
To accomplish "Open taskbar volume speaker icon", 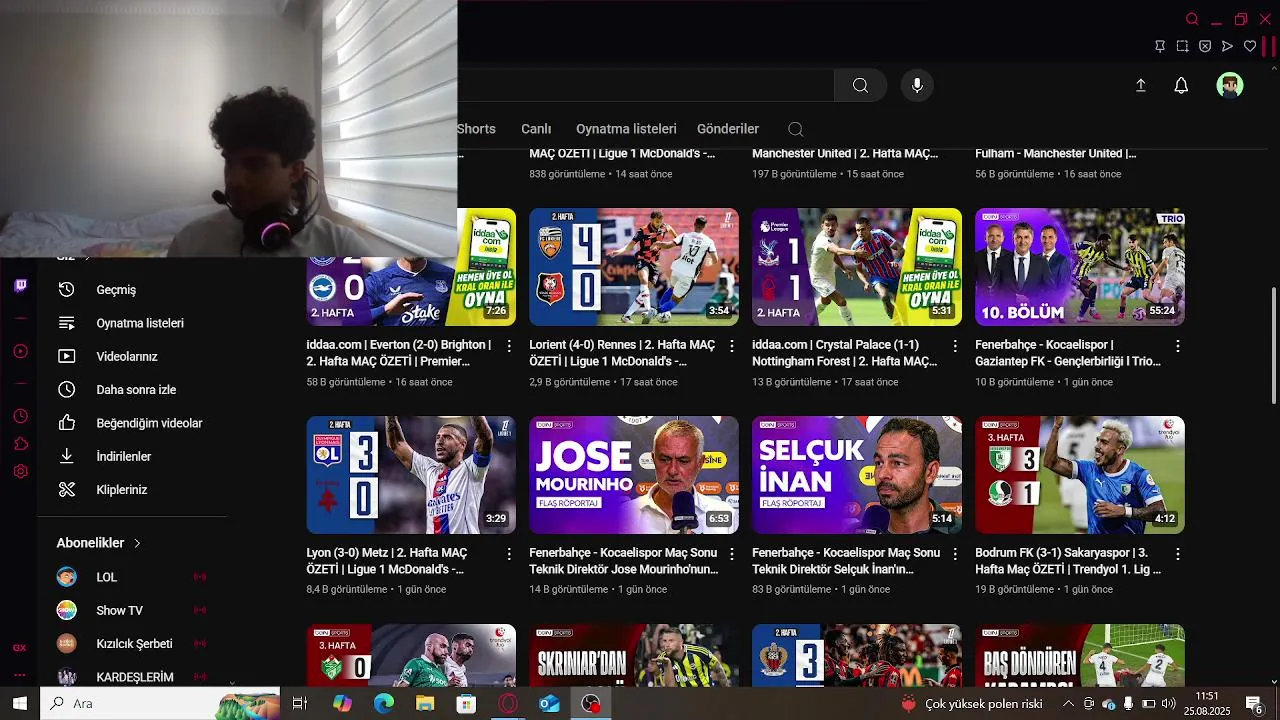I will tap(1168, 704).
